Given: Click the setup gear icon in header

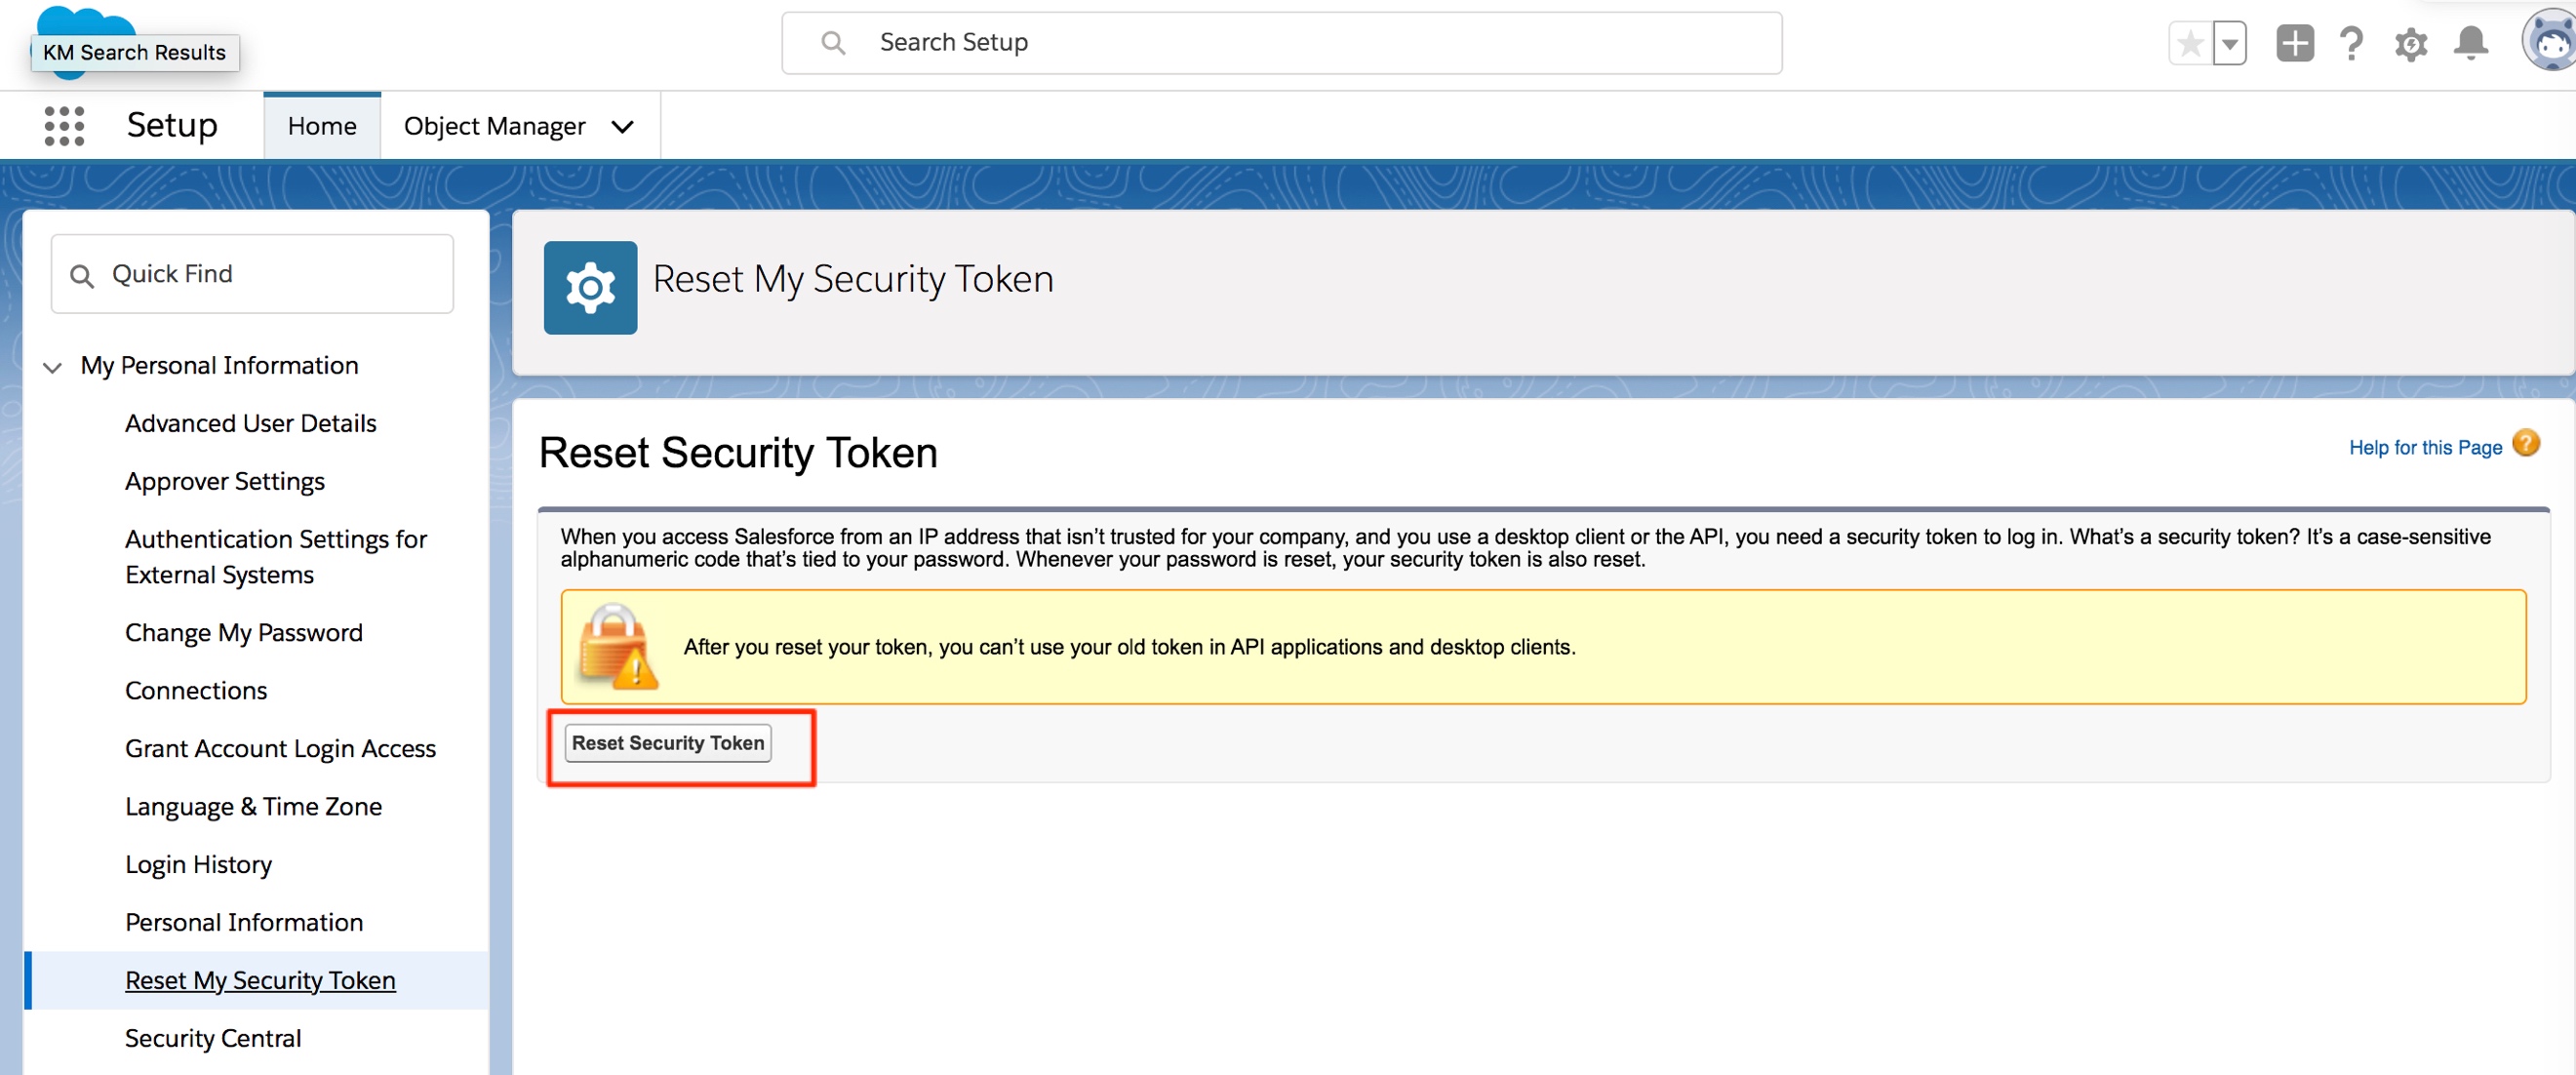Looking at the screenshot, I should (x=2410, y=43).
